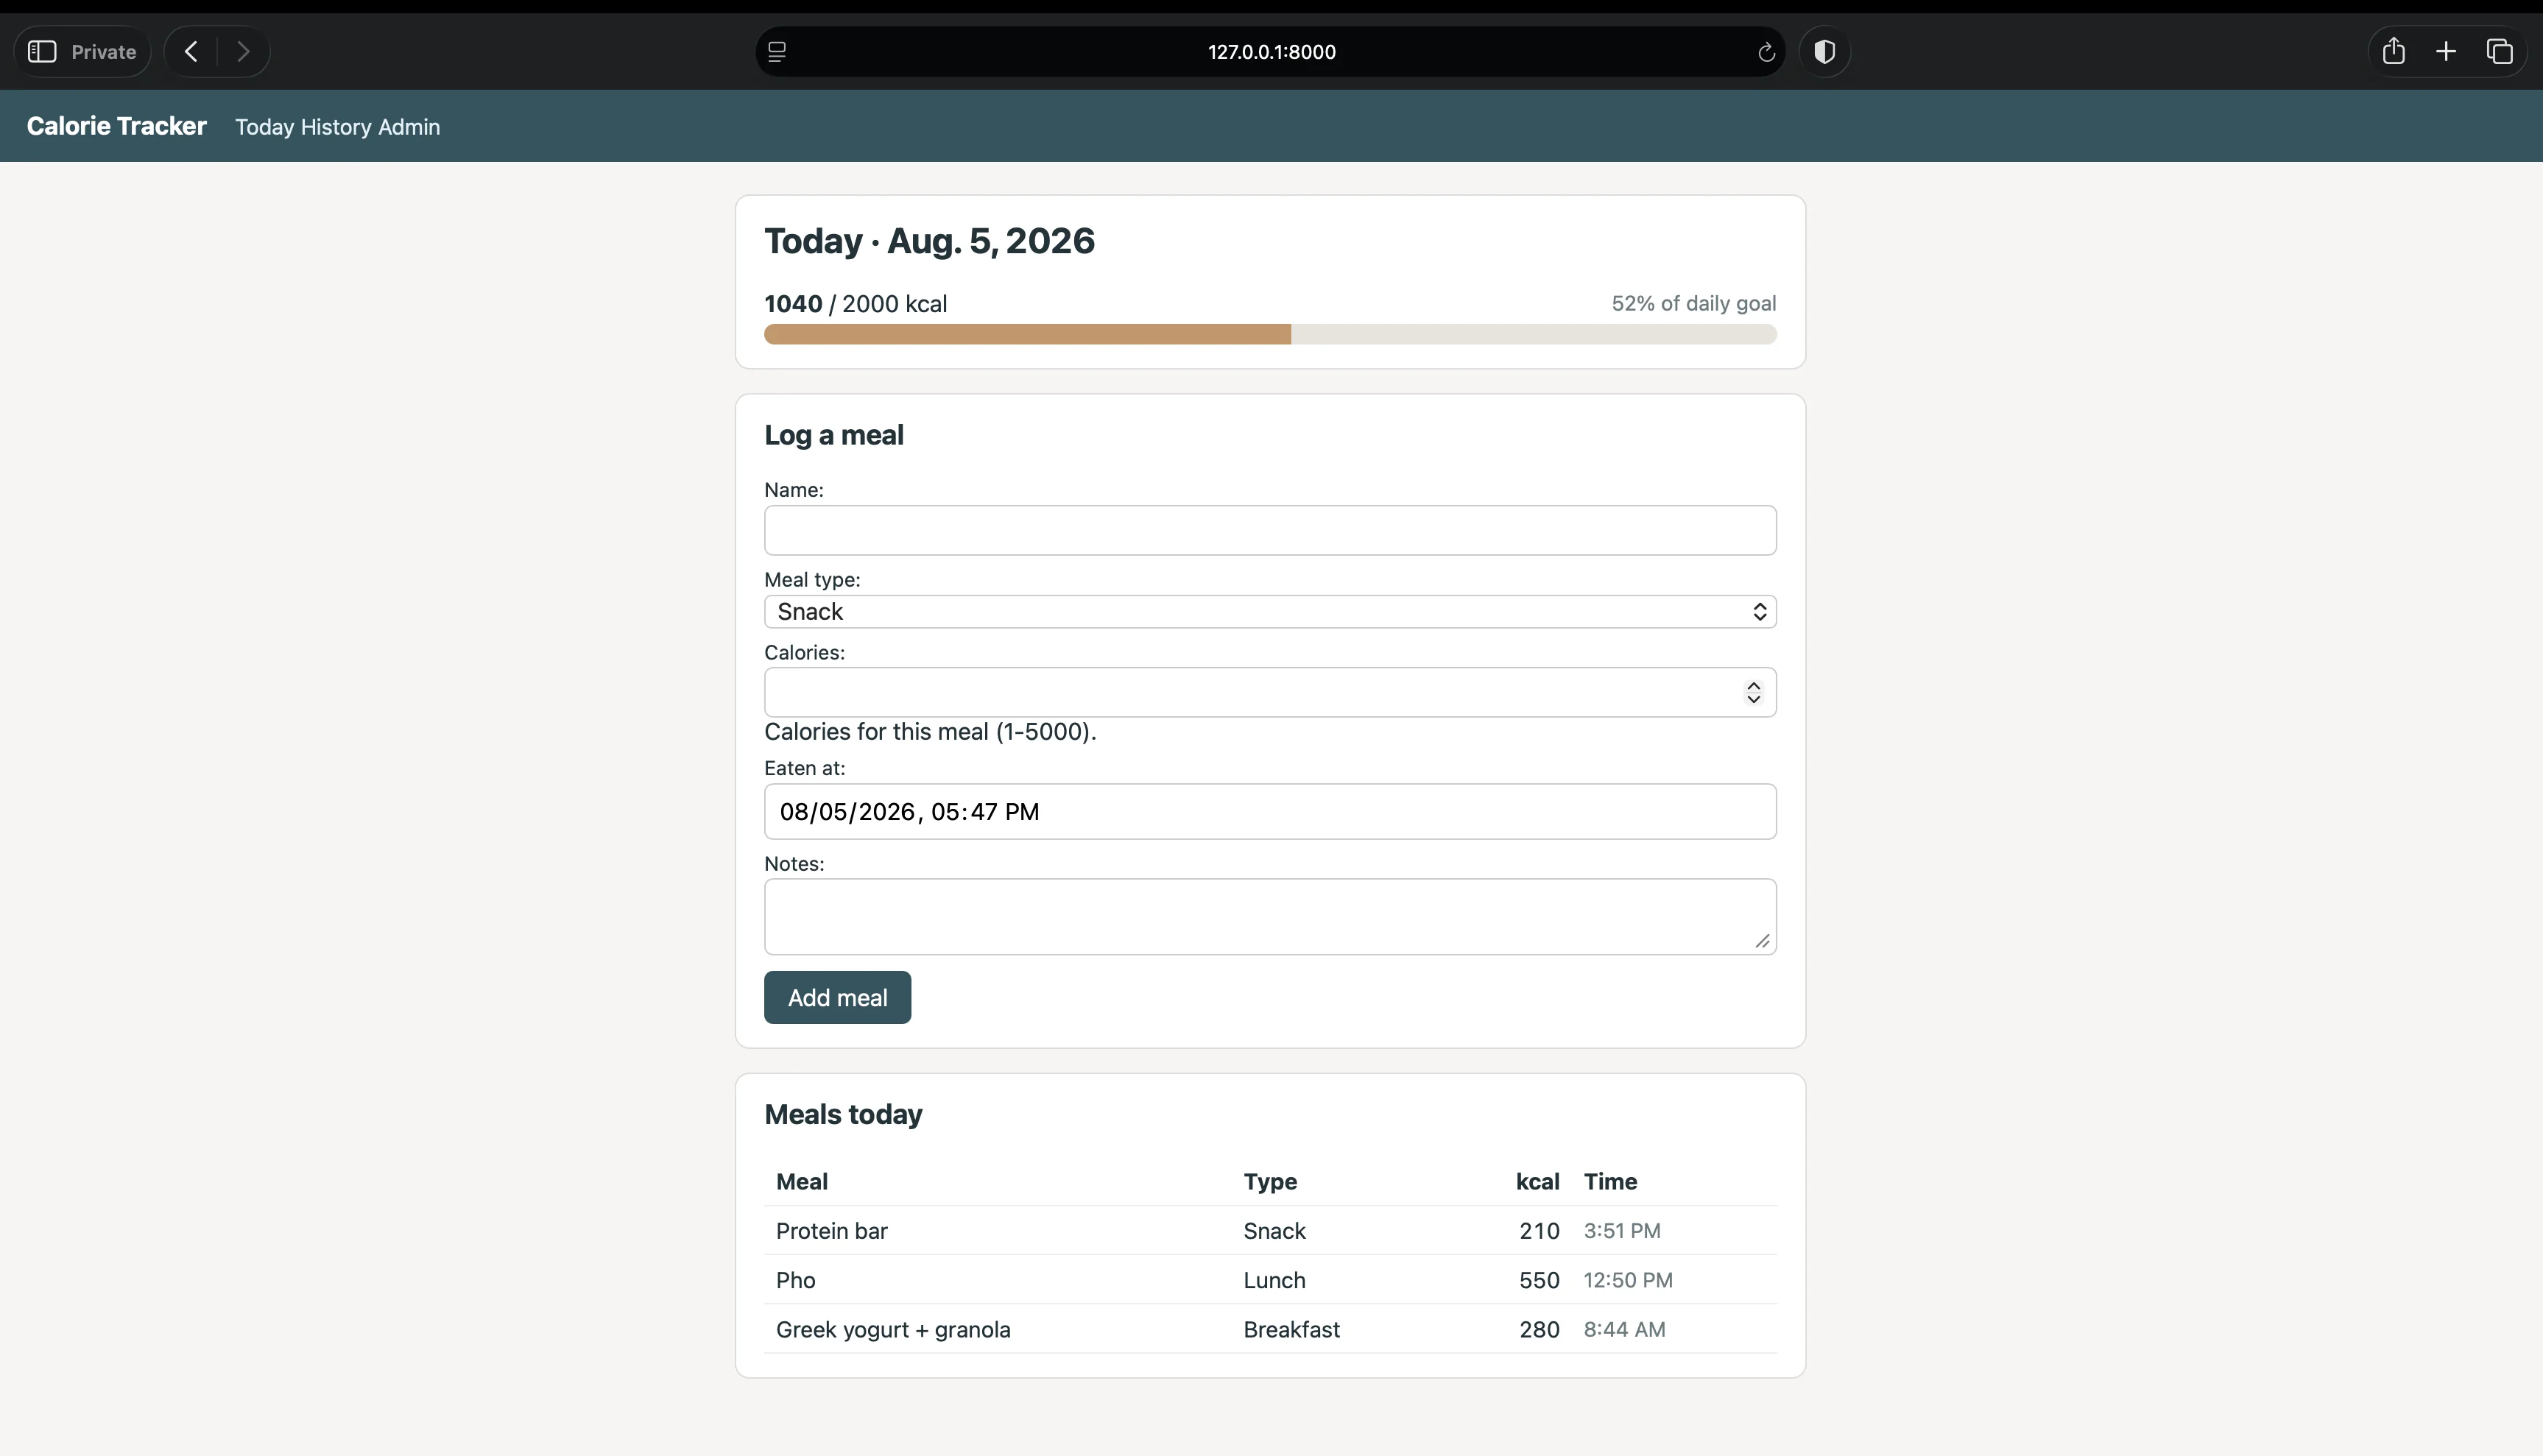The image size is (2543, 1456).
Task: Open the privacy shield report
Action: pyautogui.click(x=1824, y=52)
